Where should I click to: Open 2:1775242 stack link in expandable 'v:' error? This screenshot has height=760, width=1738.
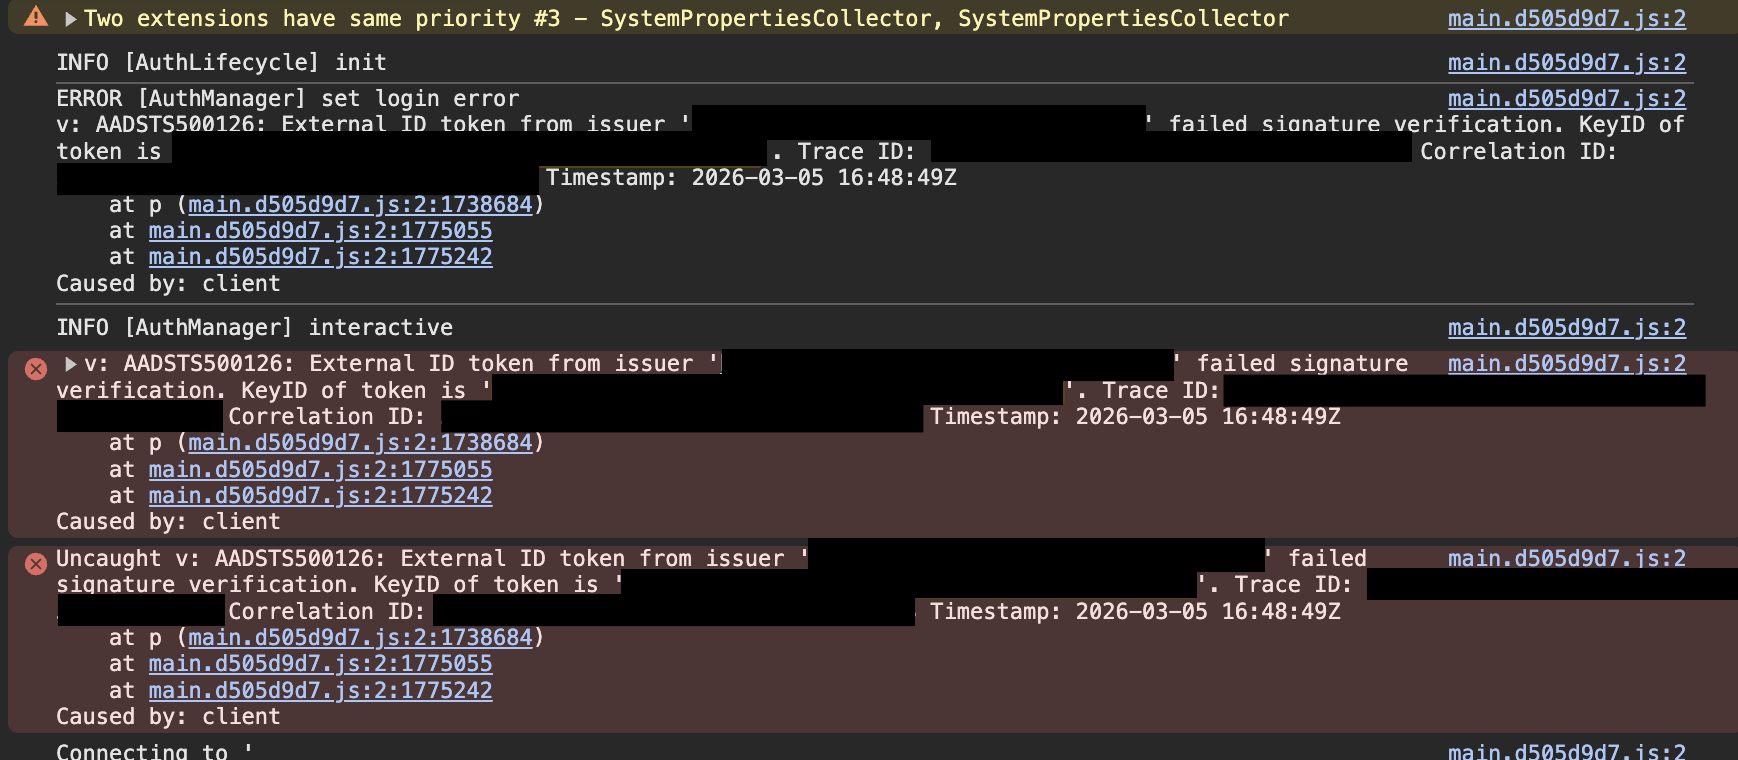click(x=320, y=496)
